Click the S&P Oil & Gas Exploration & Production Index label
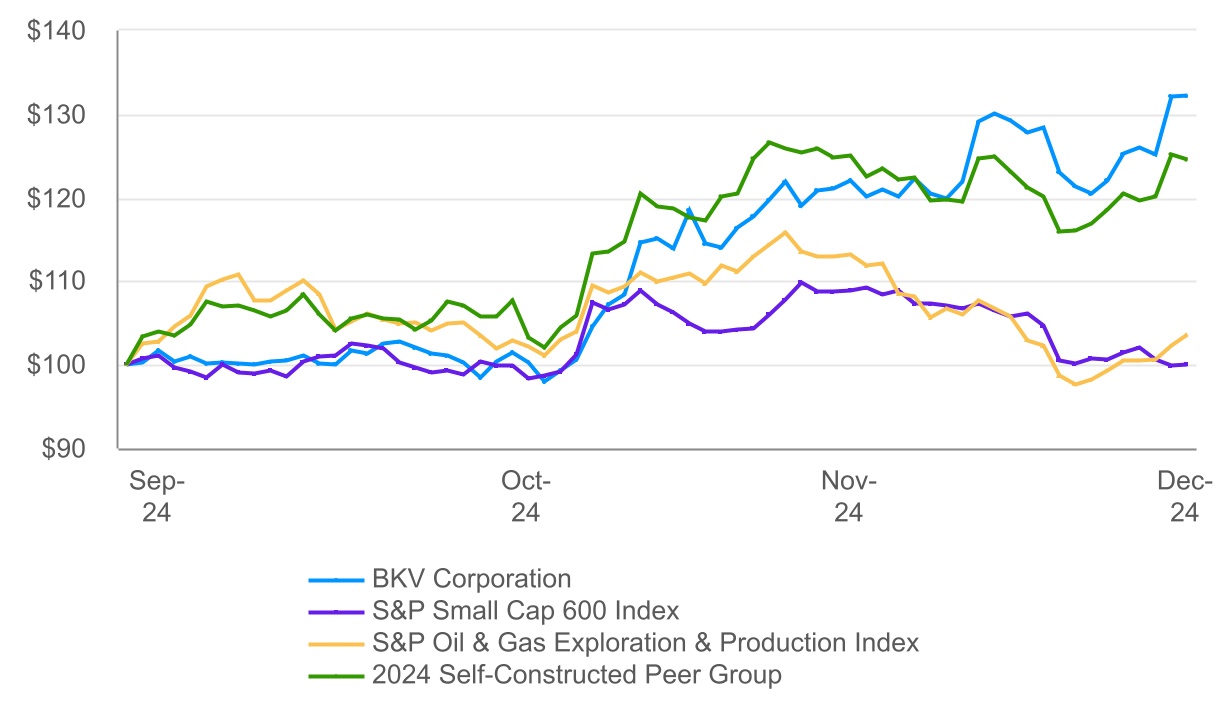 pos(642,642)
